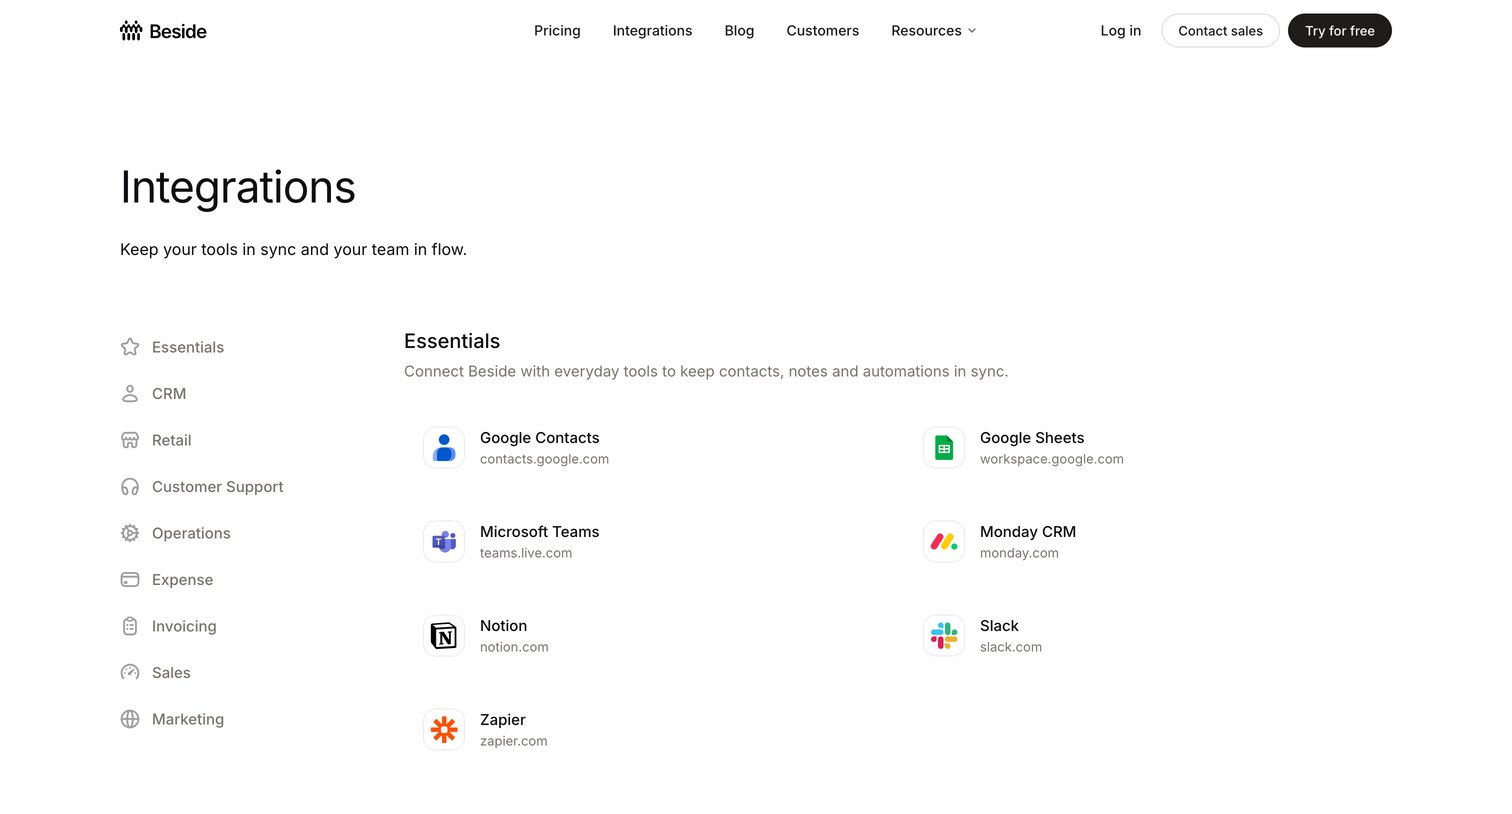1512x814 pixels.
Task: Select the Customer Support category label
Action: (x=218, y=487)
